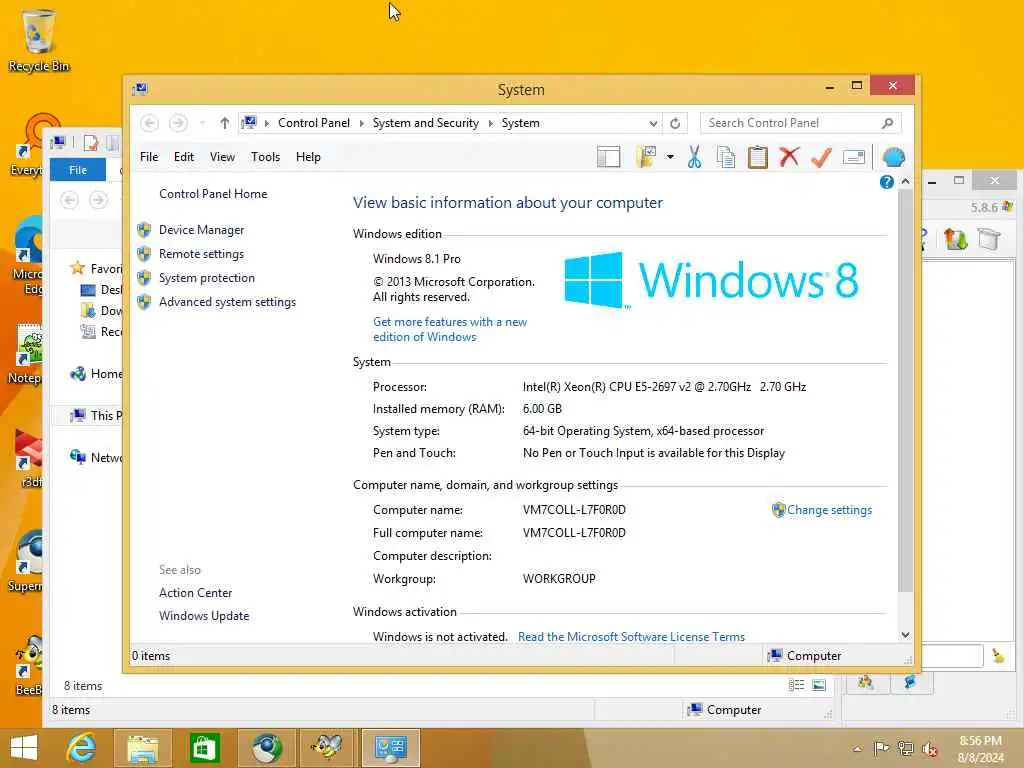Viewport: 1024px width, 768px height.
Task: Expand the chevron after the Control Panel breadcrumb
Action: 361,123
